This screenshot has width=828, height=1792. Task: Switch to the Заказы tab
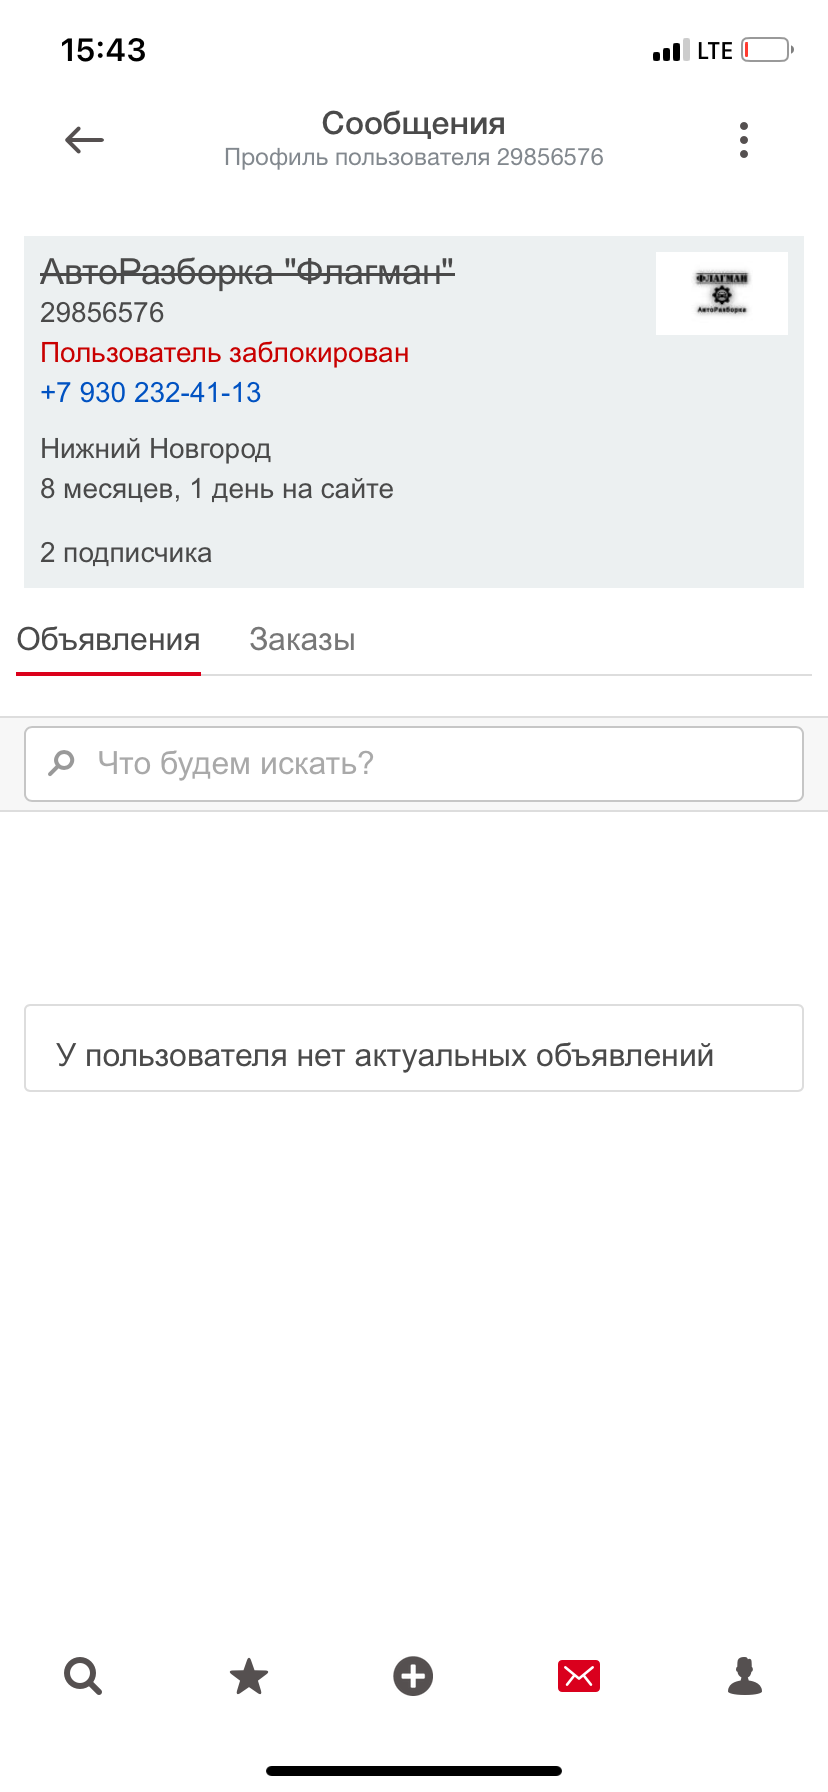click(302, 640)
